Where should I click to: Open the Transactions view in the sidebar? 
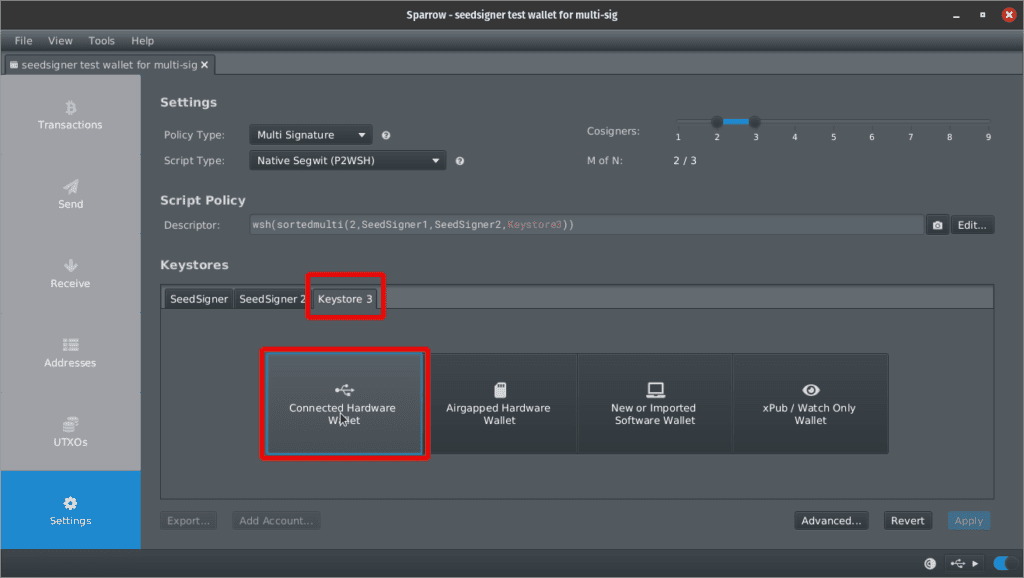coord(71,115)
